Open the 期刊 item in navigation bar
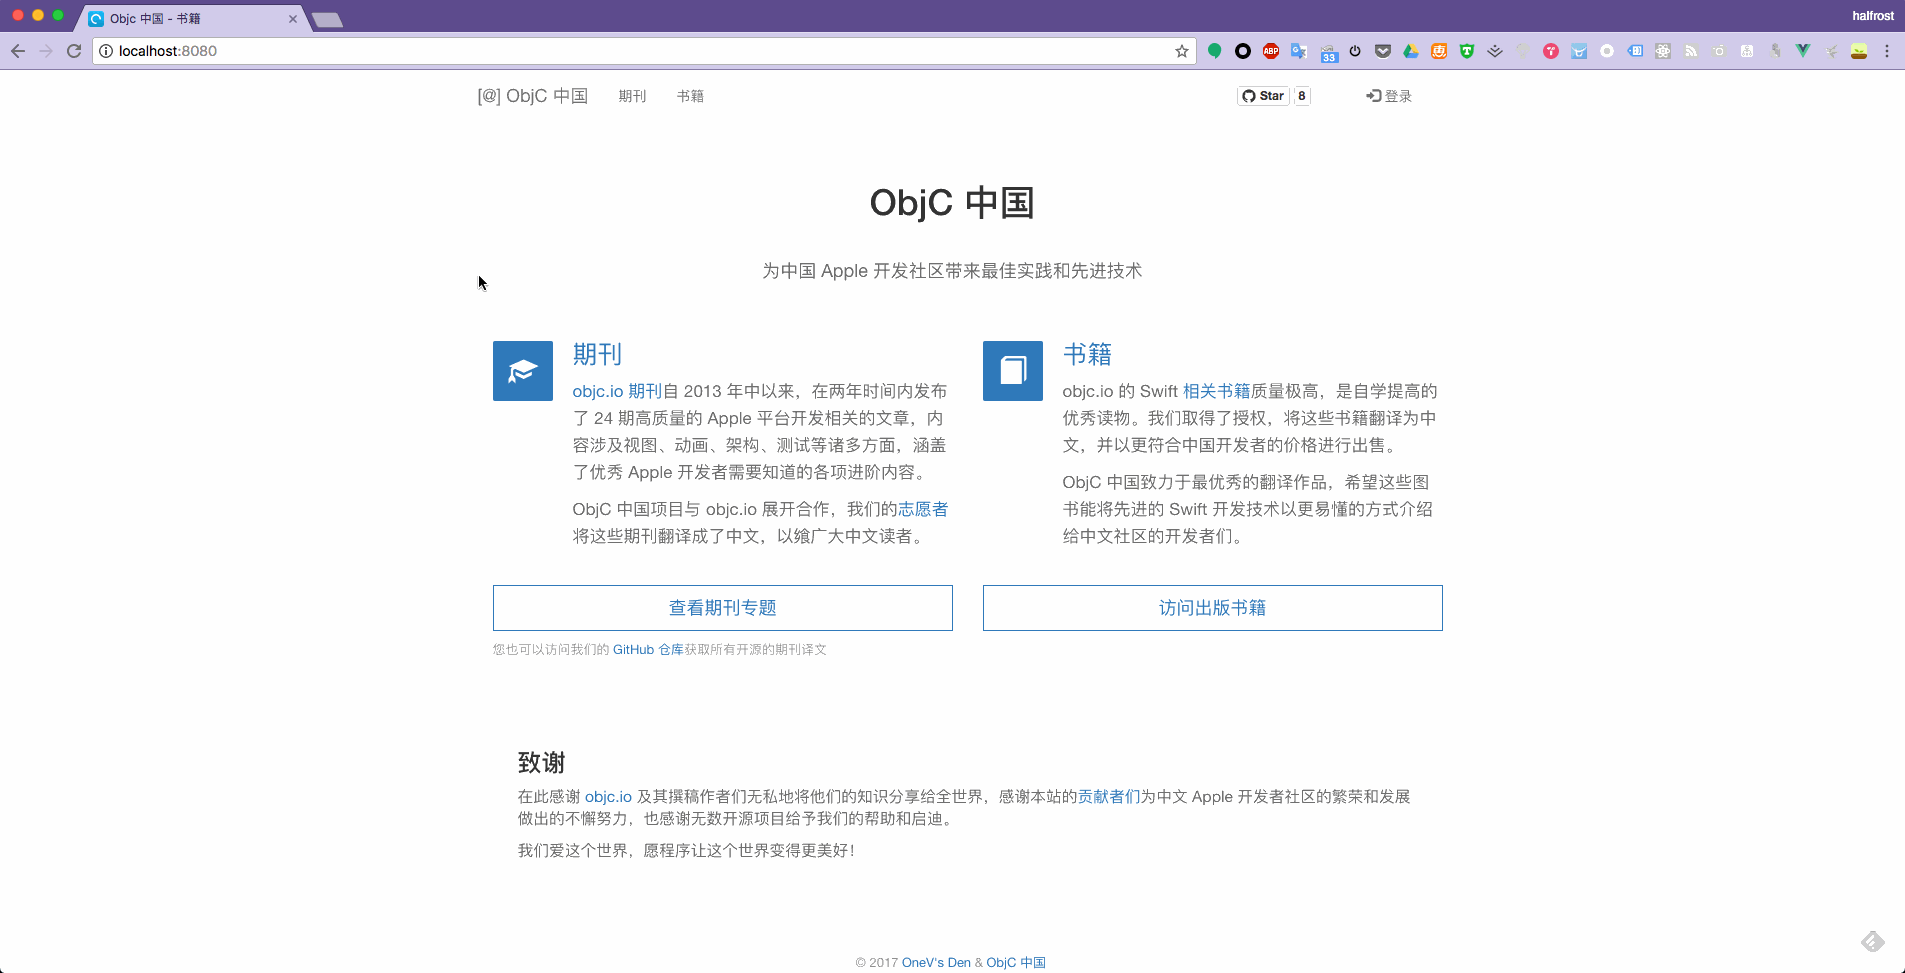Viewport: 1905px width, 973px height. tap(632, 96)
